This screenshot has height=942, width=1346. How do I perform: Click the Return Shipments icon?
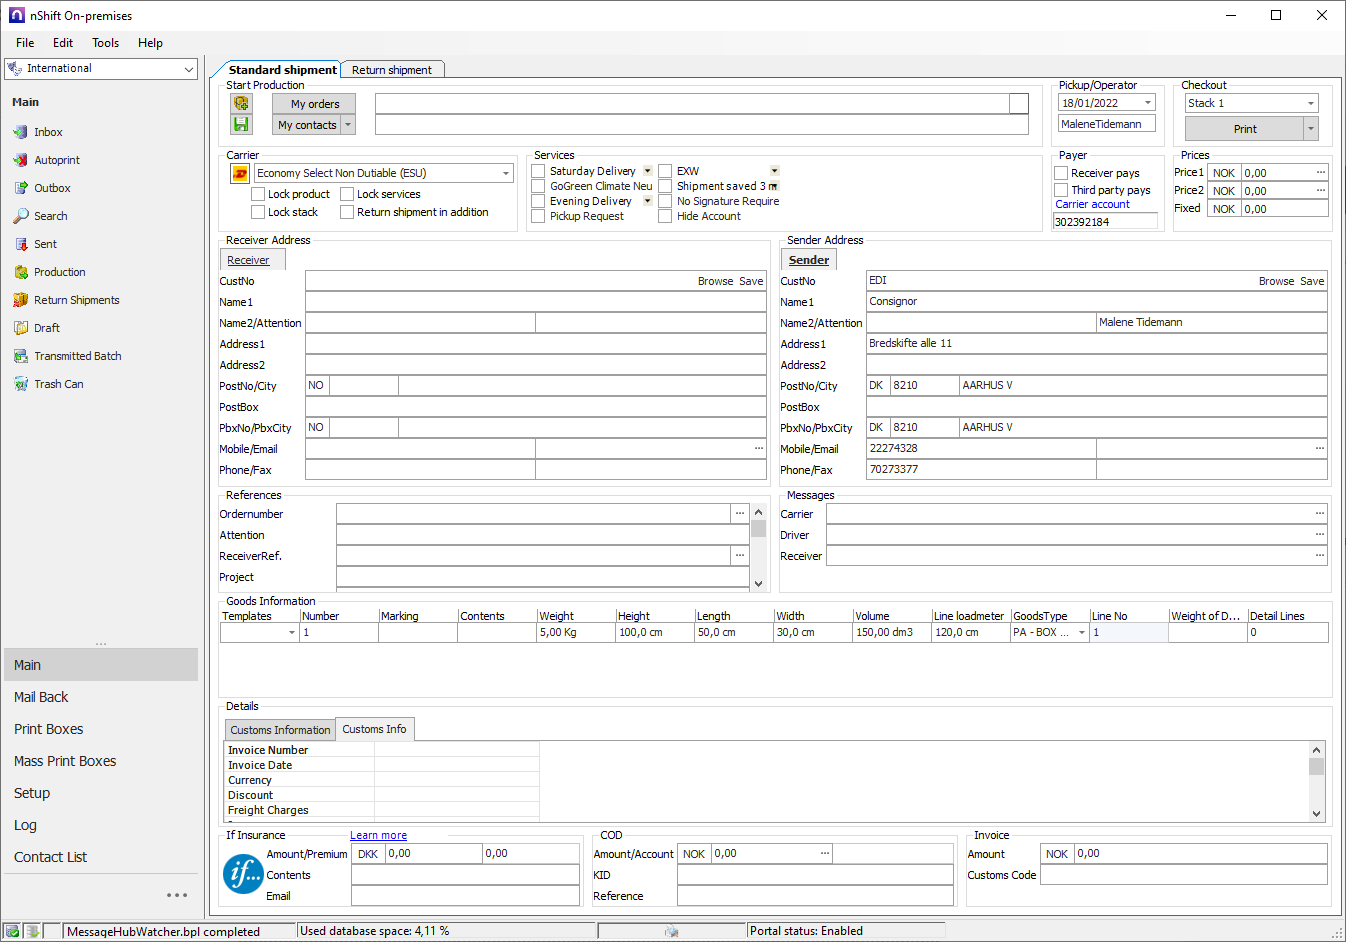pyautogui.click(x=20, y=300)
